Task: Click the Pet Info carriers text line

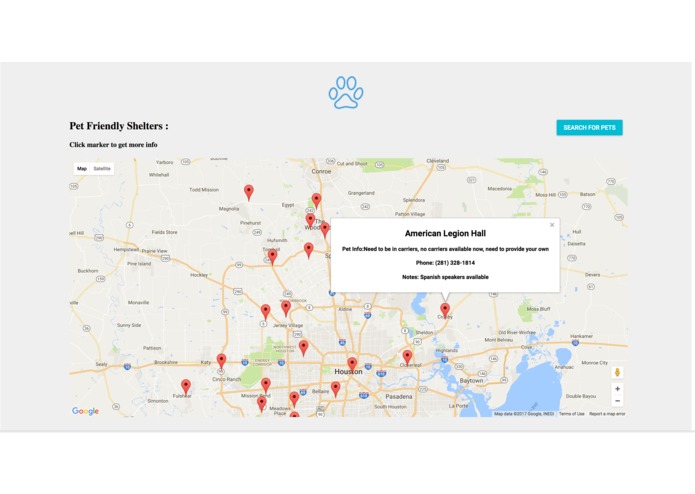Action: (x=445, y=249)
